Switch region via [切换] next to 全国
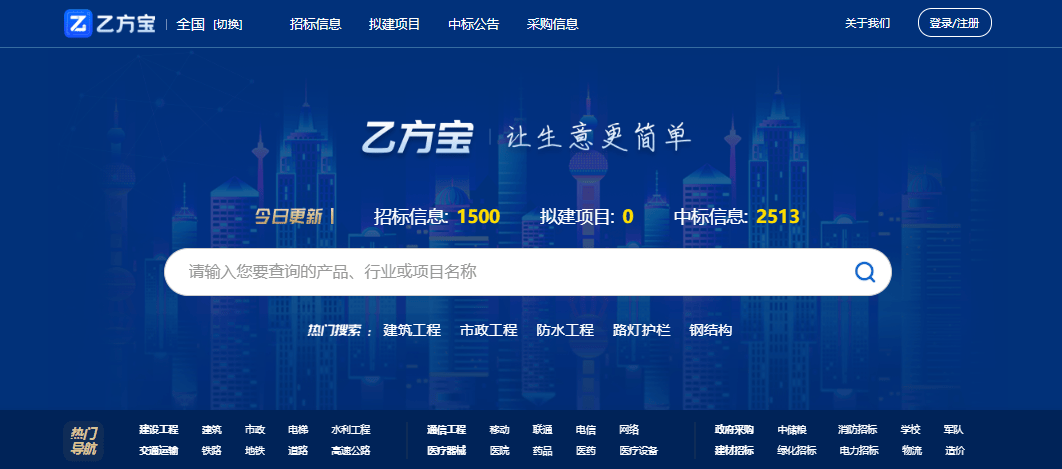This screenshot has width=1062, height=469. [228, 24]
